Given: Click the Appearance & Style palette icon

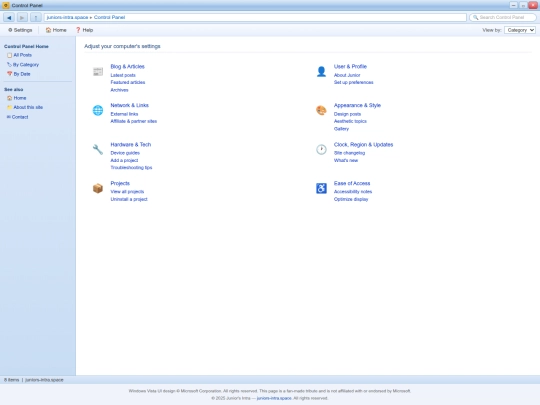Looking at the screenshot, I should [321, 110].
